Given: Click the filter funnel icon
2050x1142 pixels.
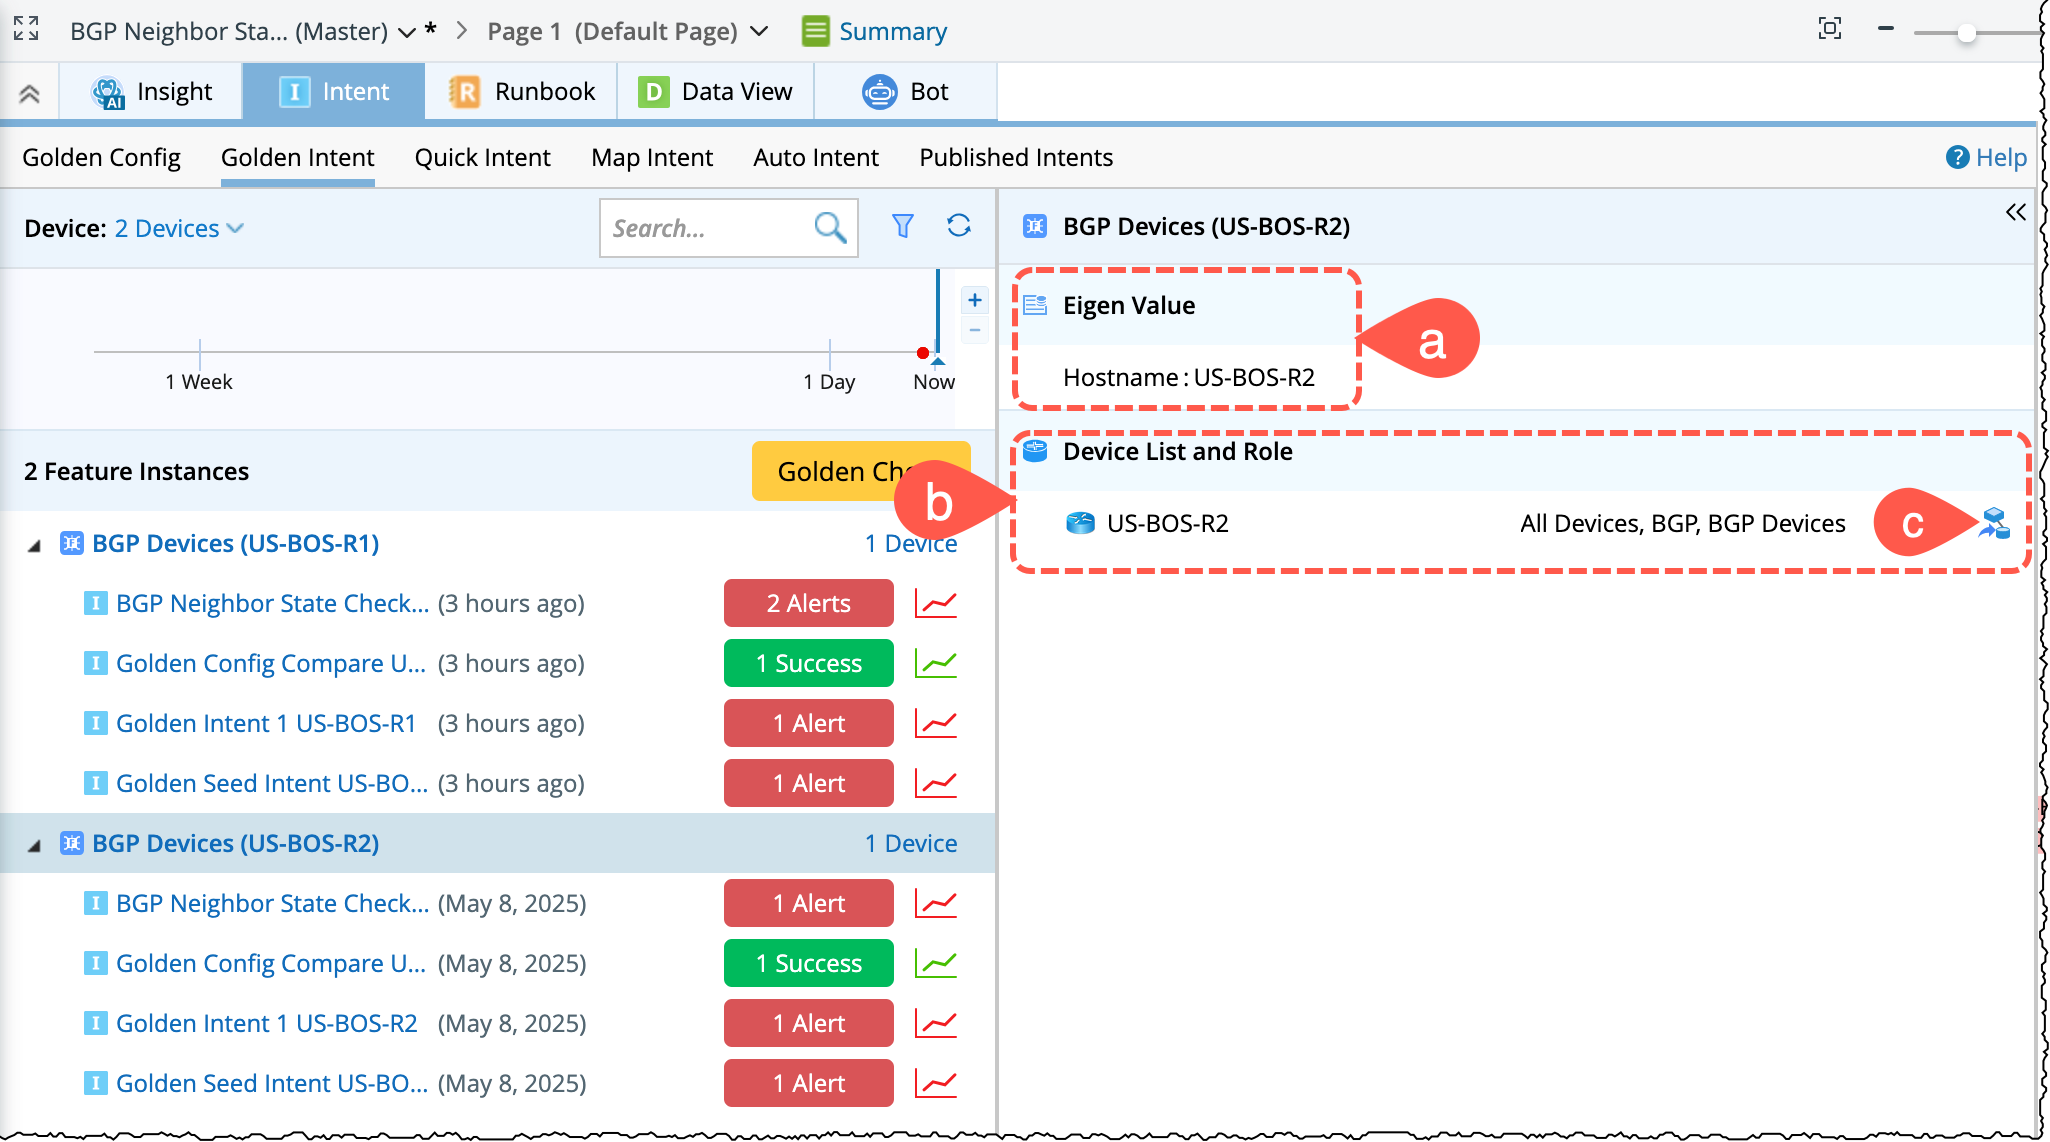Looking at the screenshot, I should coord(902,227).
